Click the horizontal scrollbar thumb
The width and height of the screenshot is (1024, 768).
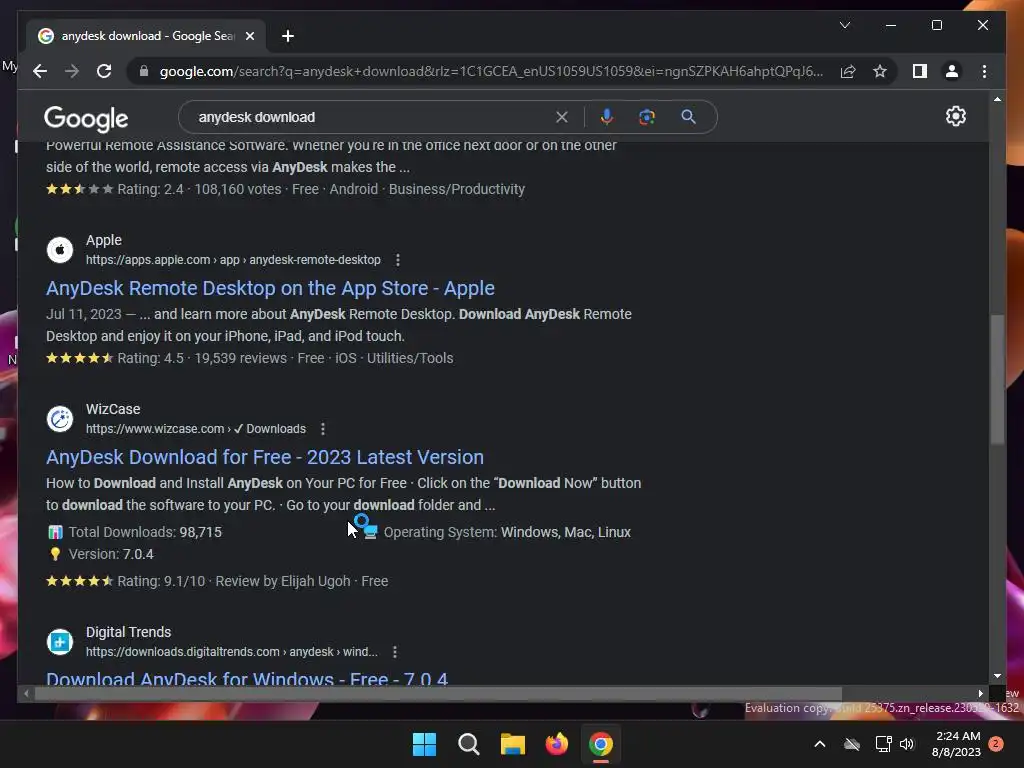438,694
